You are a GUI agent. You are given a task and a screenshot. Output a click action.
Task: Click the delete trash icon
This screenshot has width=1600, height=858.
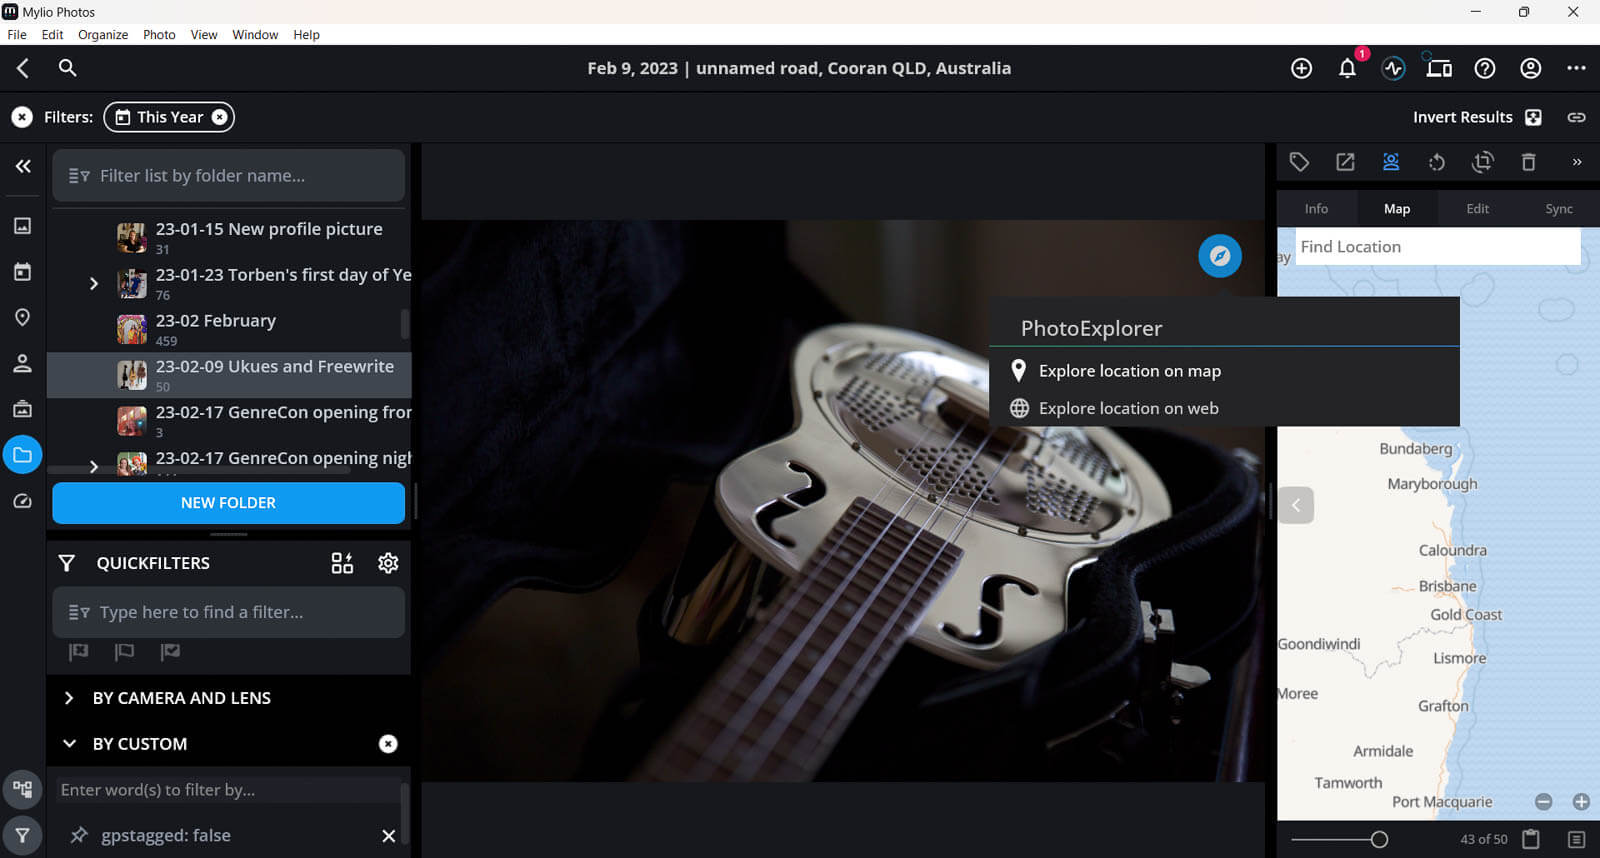click(1528, 162)
